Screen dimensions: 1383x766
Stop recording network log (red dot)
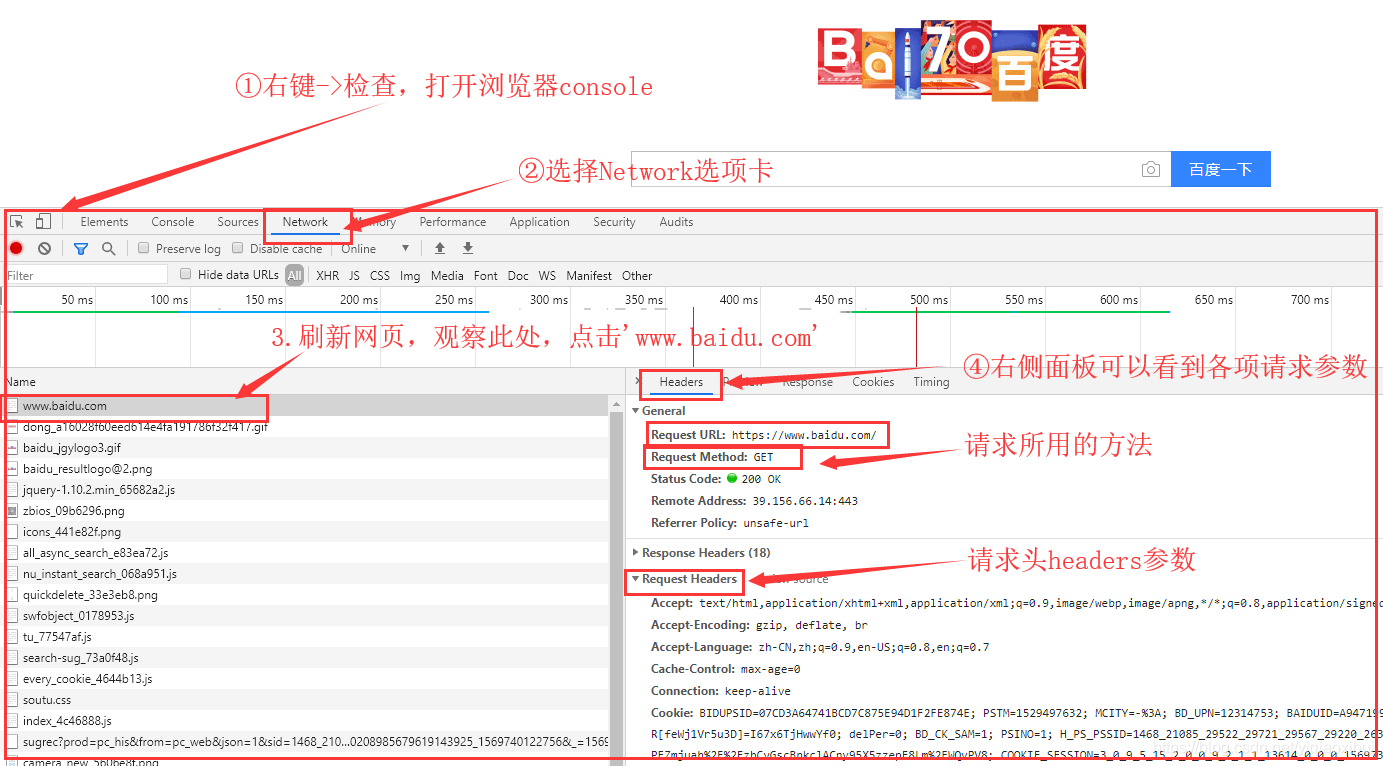pos(16,248)
